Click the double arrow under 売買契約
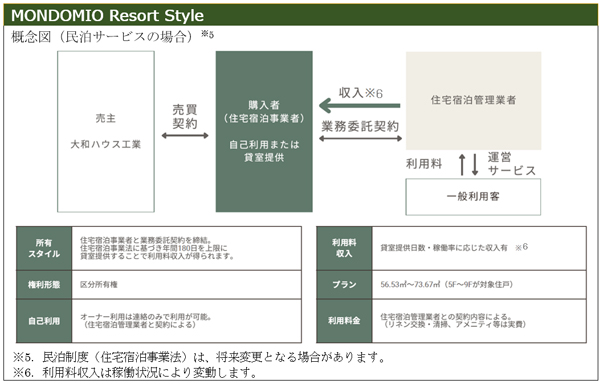The width and height of the screenshot is (600, 384). pos(185,135)
